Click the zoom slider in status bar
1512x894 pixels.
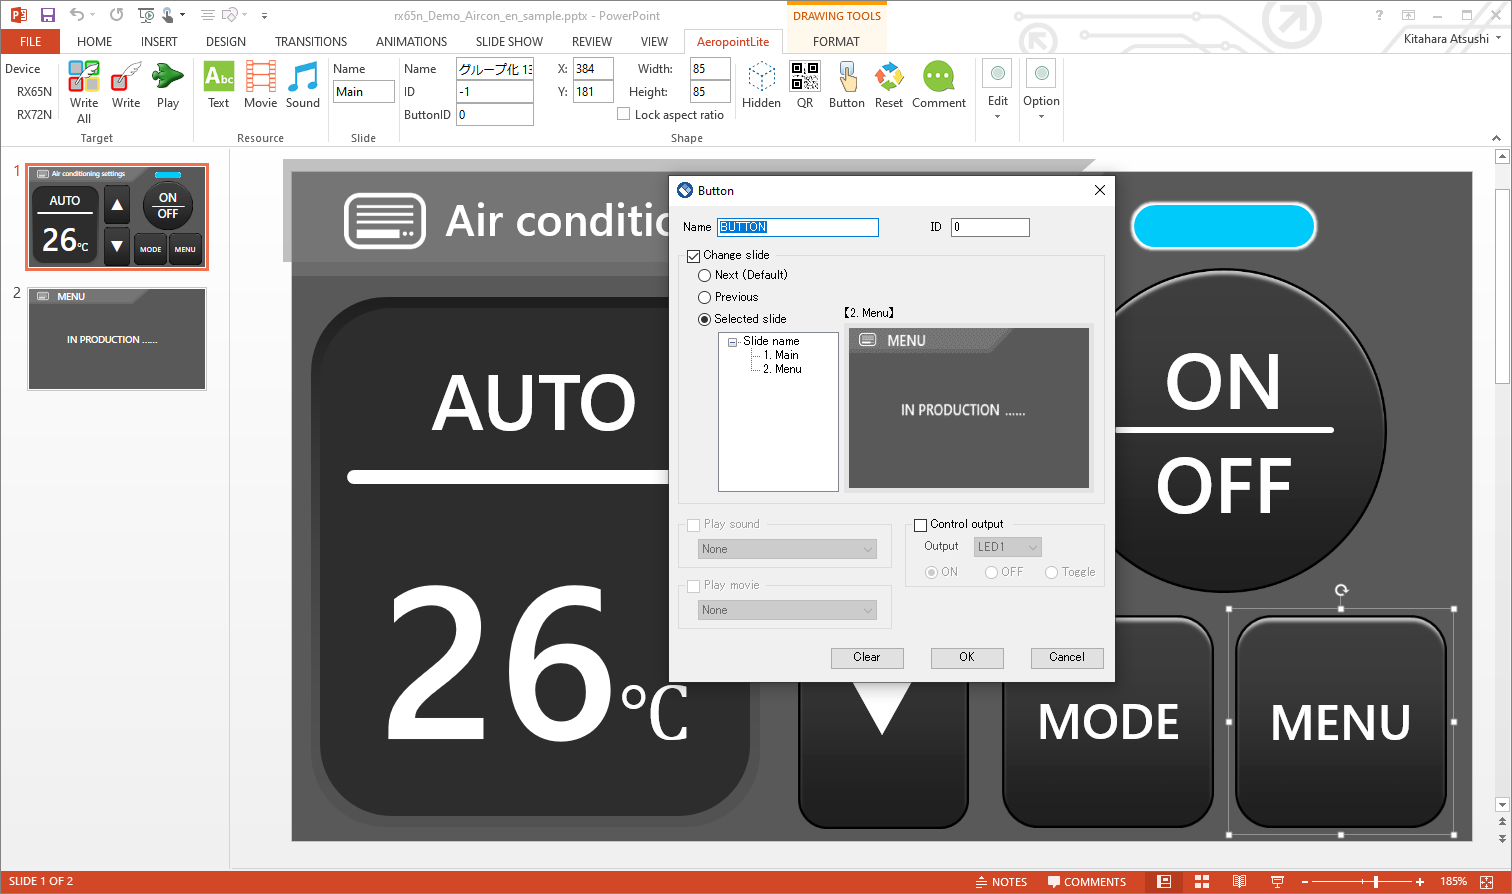pyautogui.click(x=1376, y=882)
